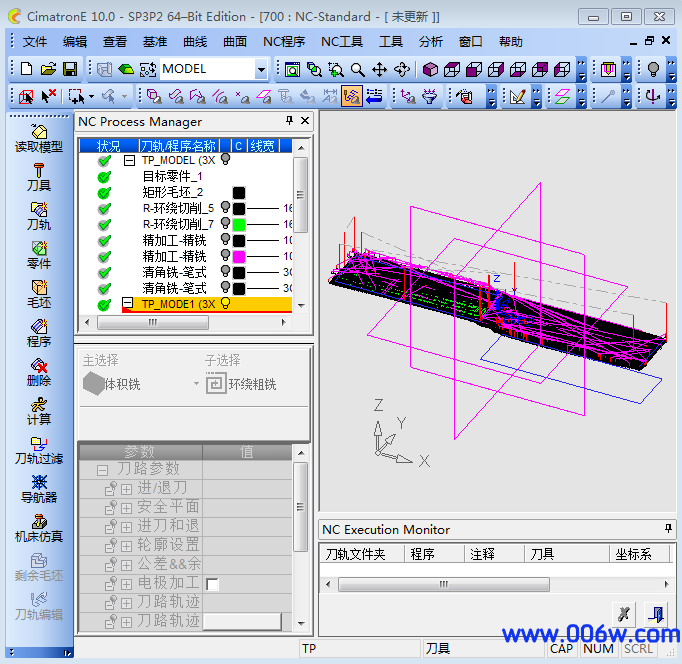Toggle visibility bulb of R-环绕切削_7
The width and height of the screenshot is (682, 664).
tap(225, 223)
